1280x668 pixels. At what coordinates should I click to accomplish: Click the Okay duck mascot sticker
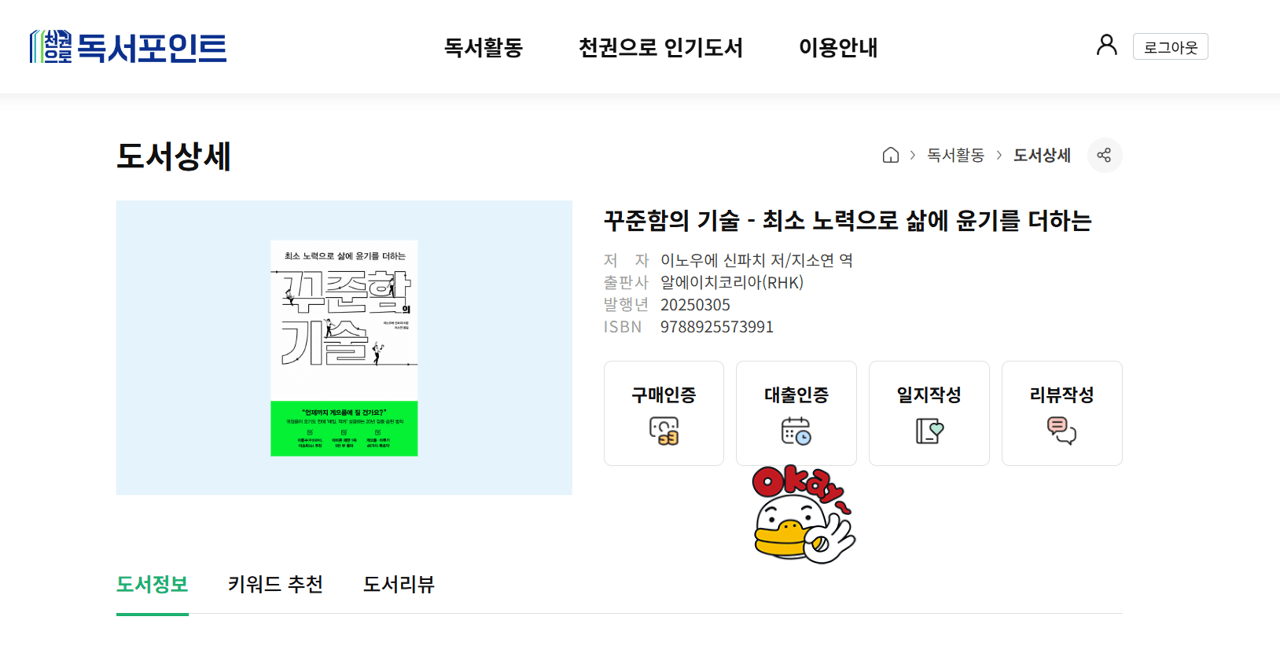tap(804, 515)
